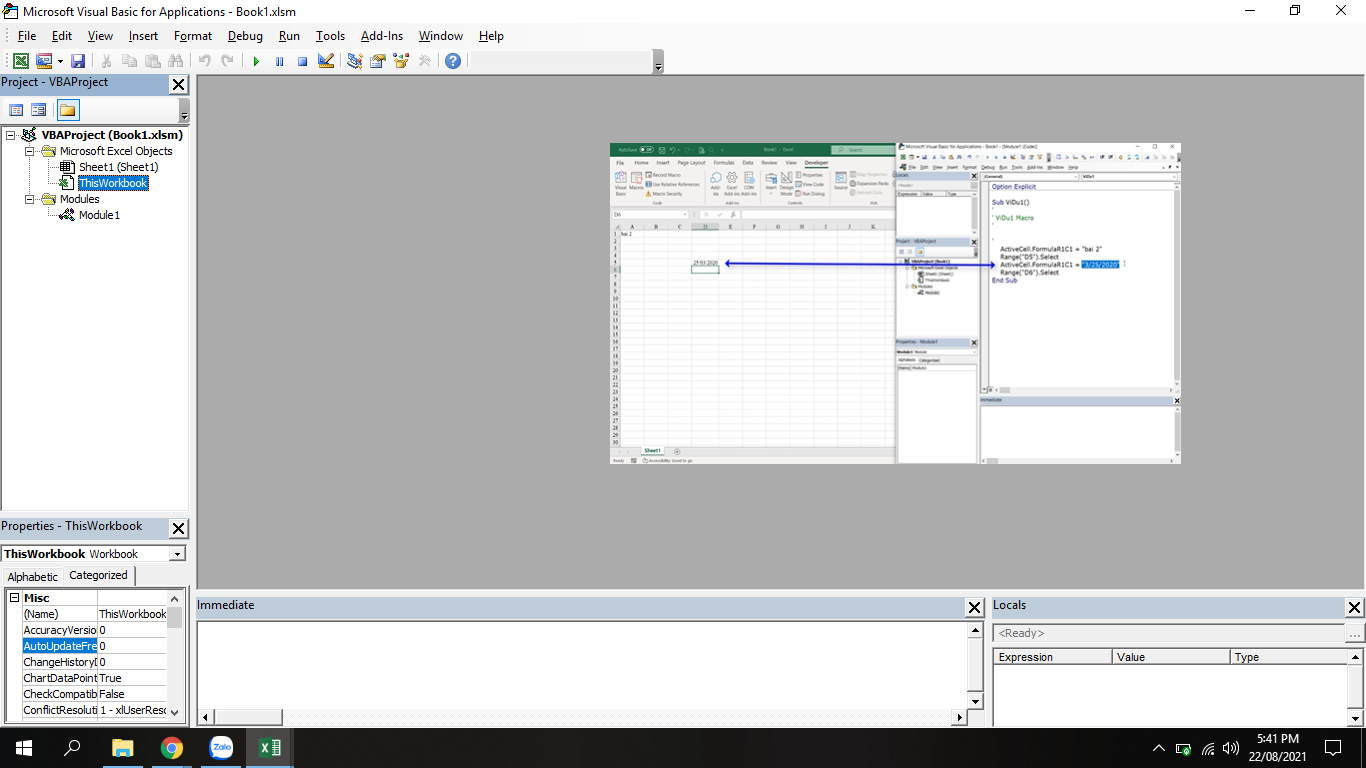This screenshot has width=1366, height=768.
Task: Click the Reset stop square icon
Action: [302, 61]
